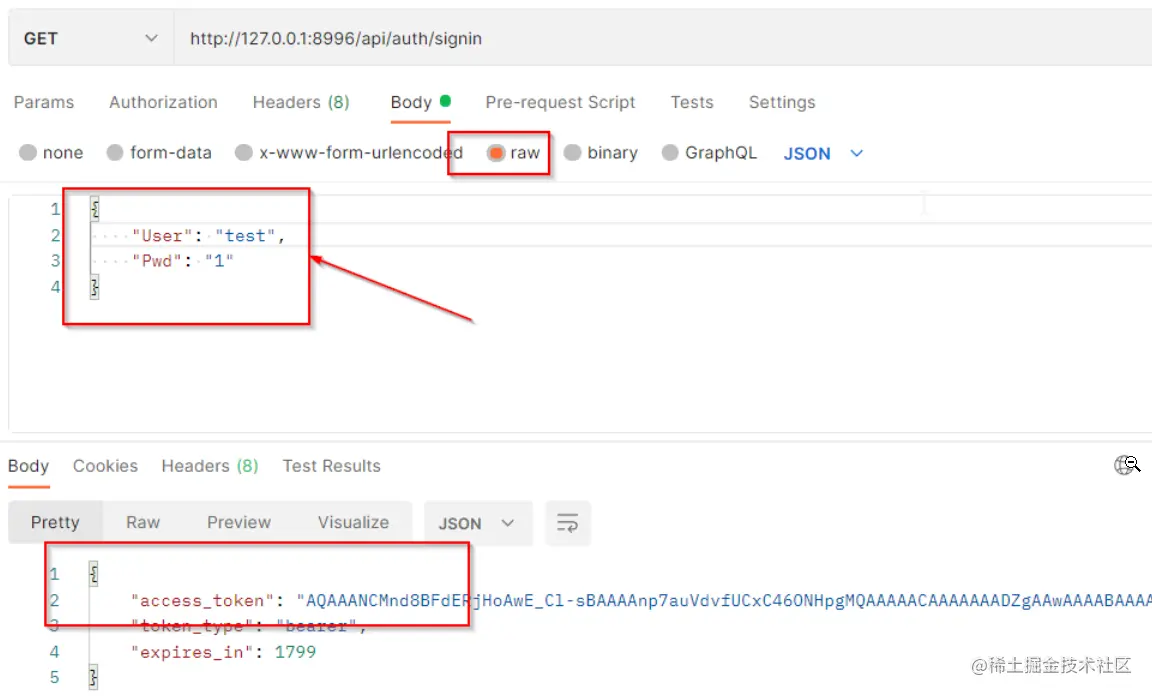Image resolution: width=1152 pixels, height=696 pixels.
Task: Edit the request URL field
Action: coord(663,38)
